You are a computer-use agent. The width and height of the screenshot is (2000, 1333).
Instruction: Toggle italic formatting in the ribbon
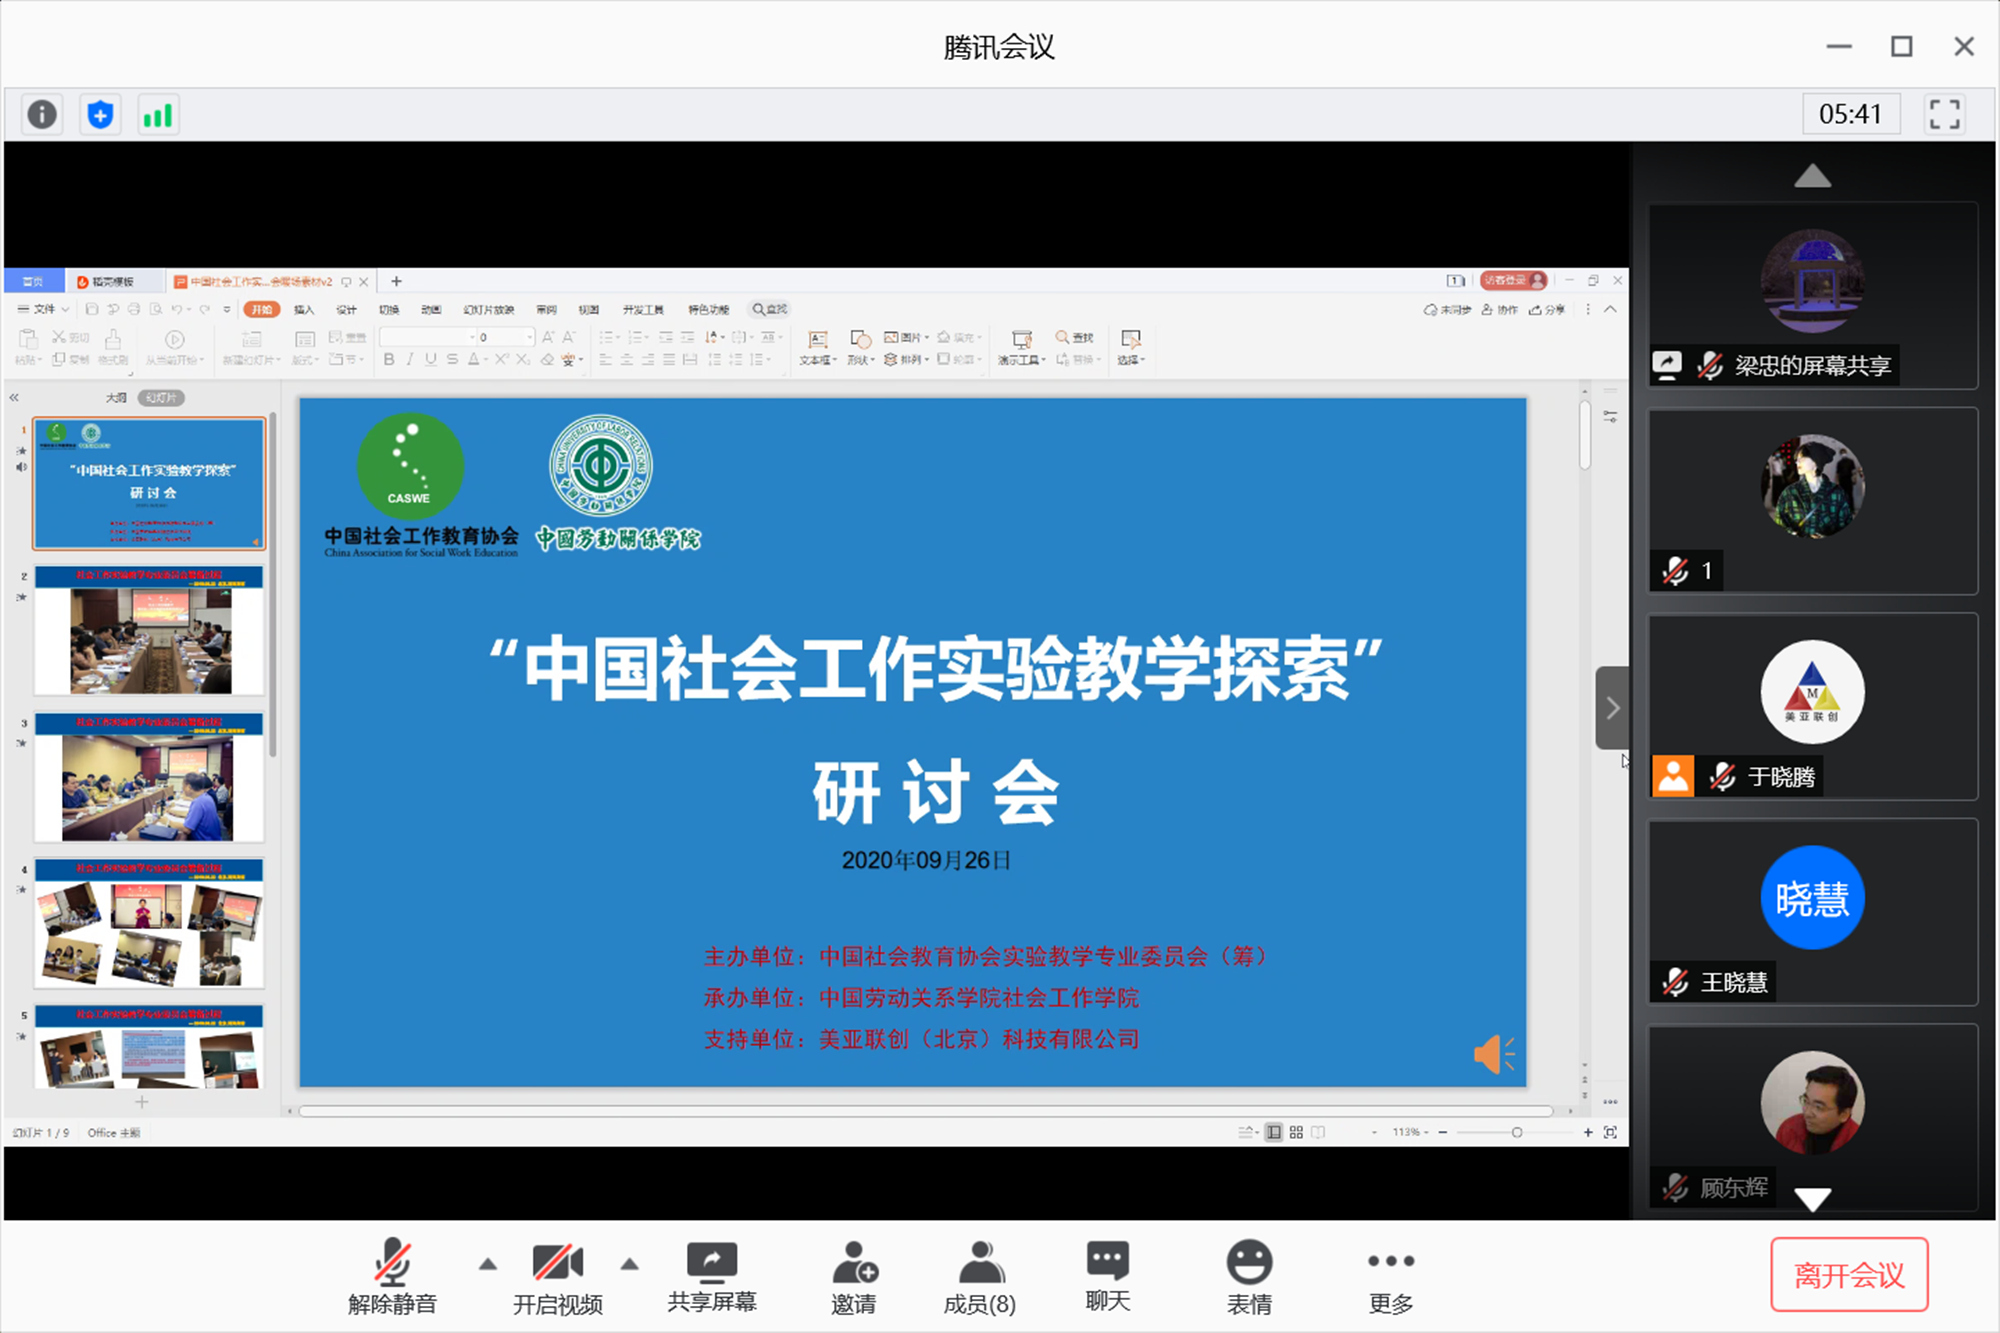click(410, 358)
